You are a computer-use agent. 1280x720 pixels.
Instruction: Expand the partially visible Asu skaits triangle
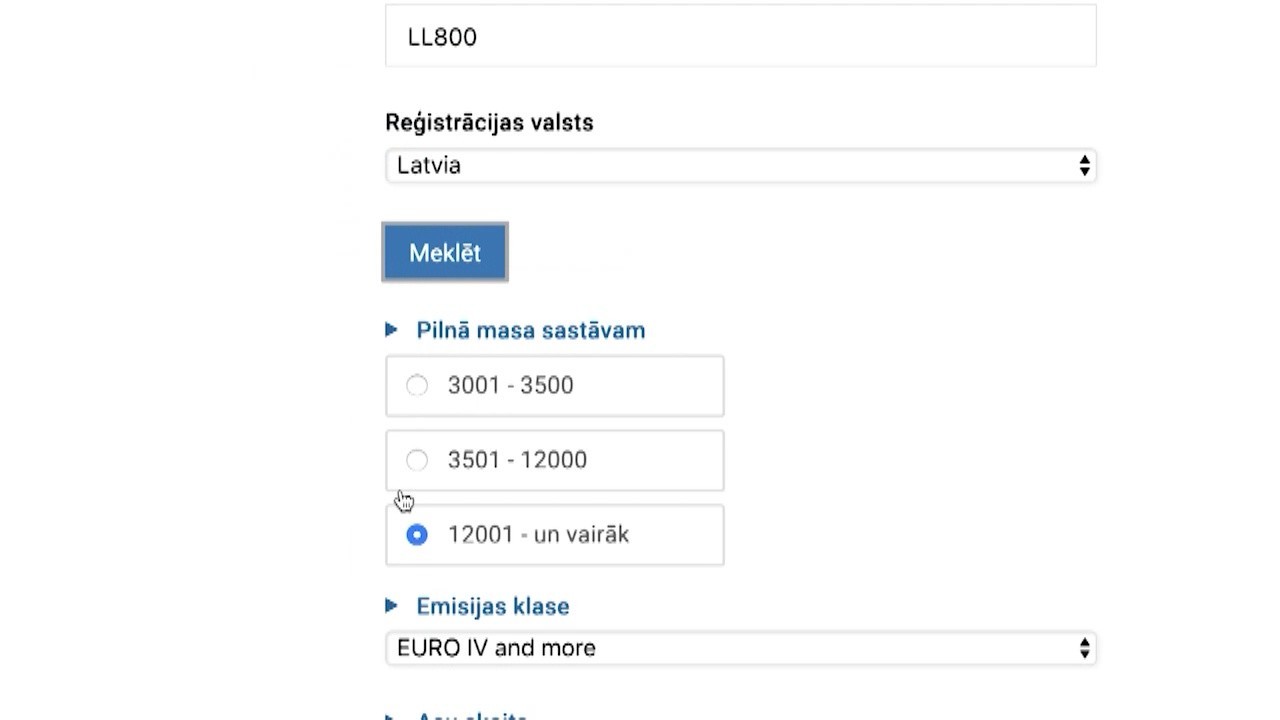(x=391, y=716)
